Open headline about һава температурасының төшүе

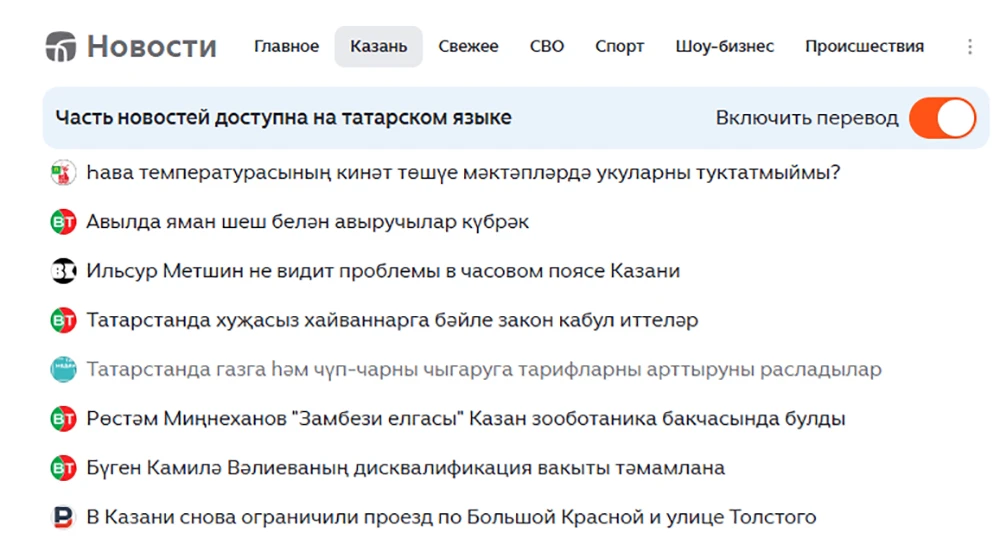coord(463,173)
